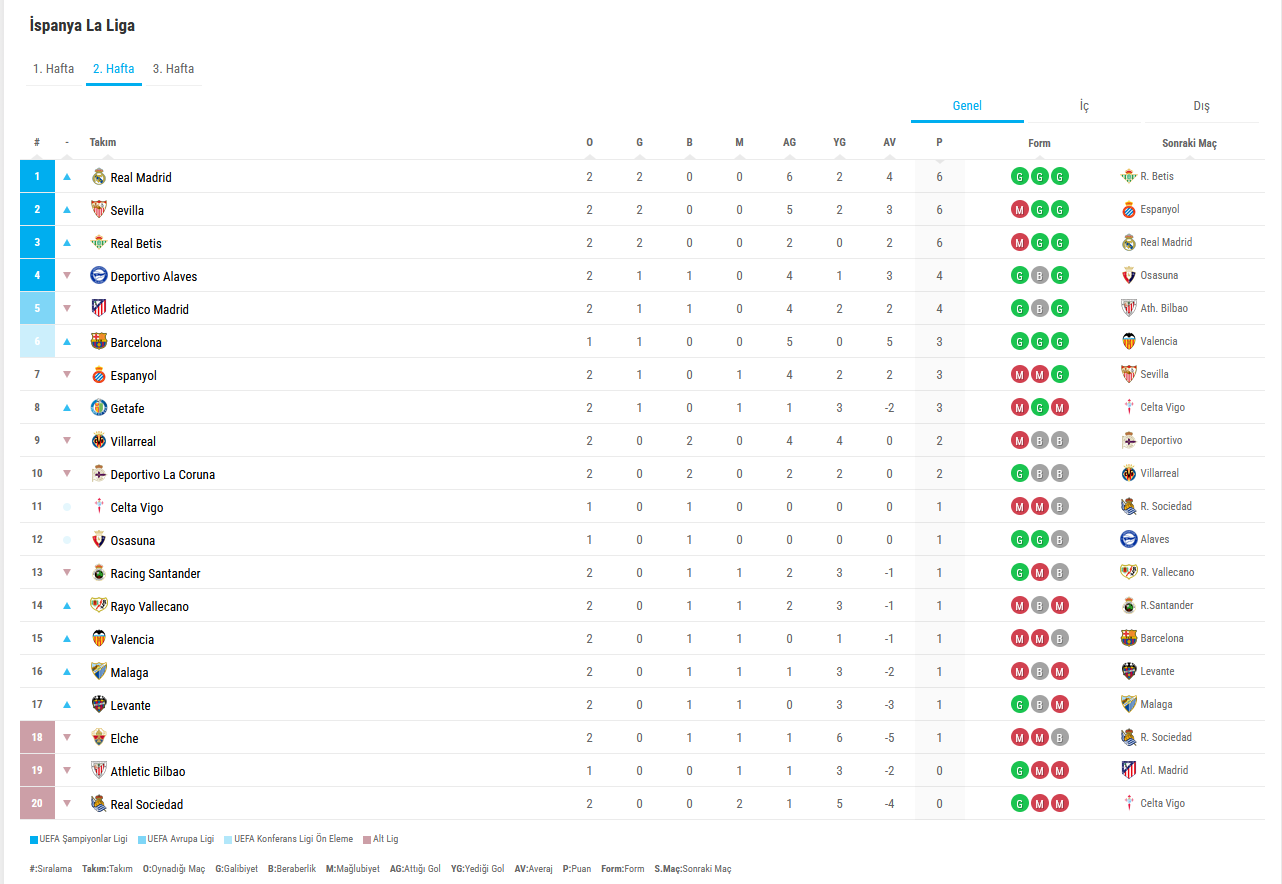Click the rank 1 position badge
This screenshot has height=884, width=1282.
37,177
